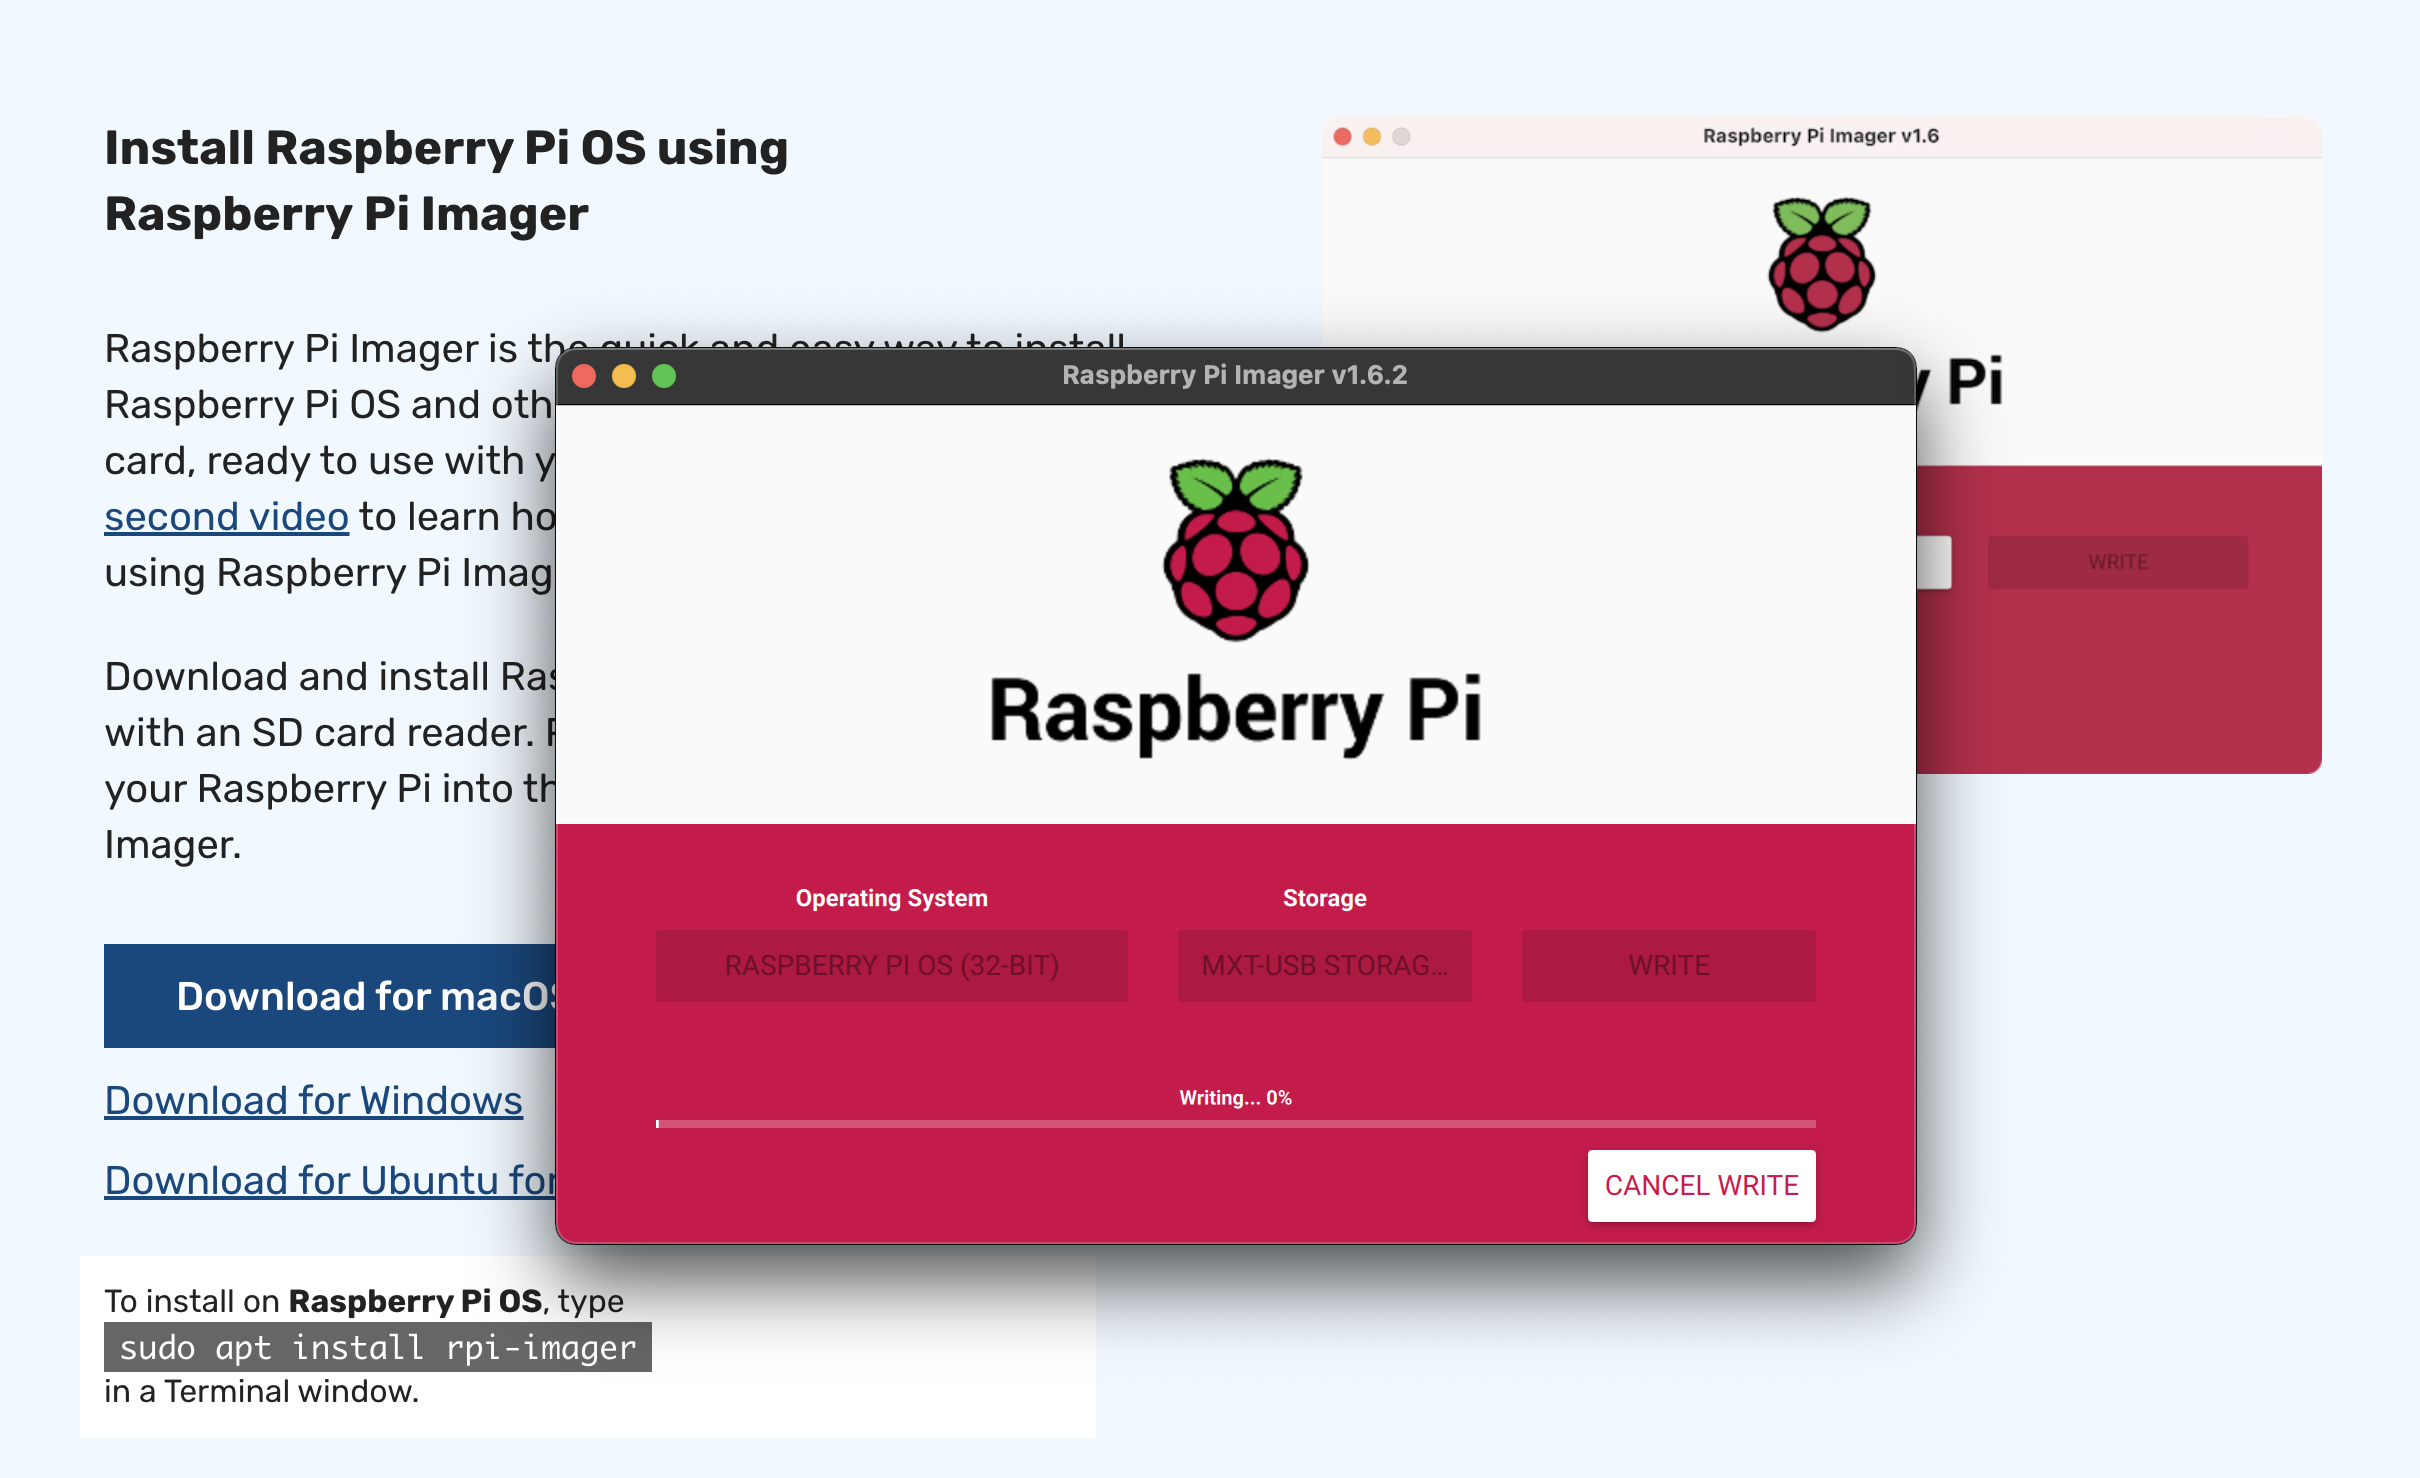The image size is (2420, 1478).
Task: Click Download for macOS button
Action: [x=330, y=996]
